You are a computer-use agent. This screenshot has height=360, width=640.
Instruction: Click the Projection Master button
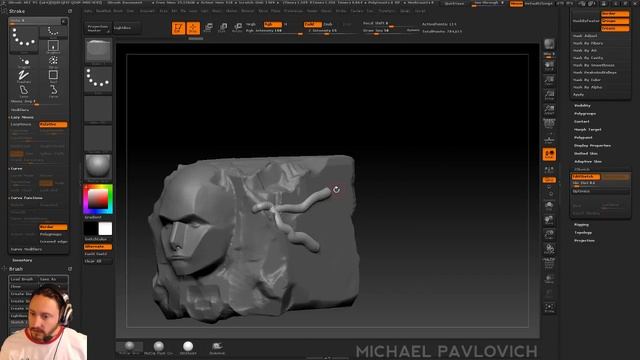pos(98,28)
